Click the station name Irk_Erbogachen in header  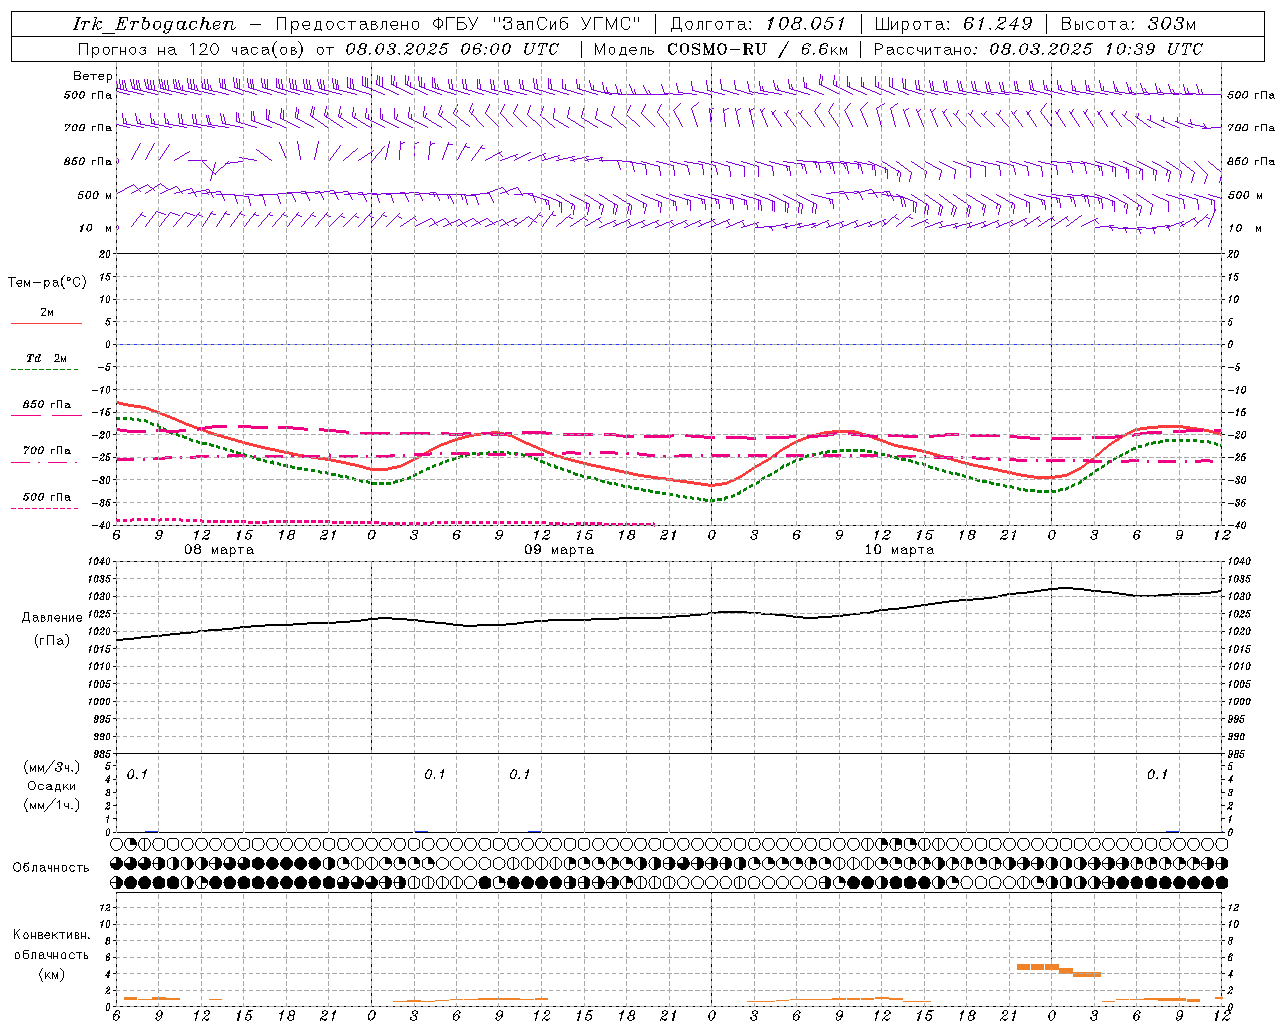(154, 24)
